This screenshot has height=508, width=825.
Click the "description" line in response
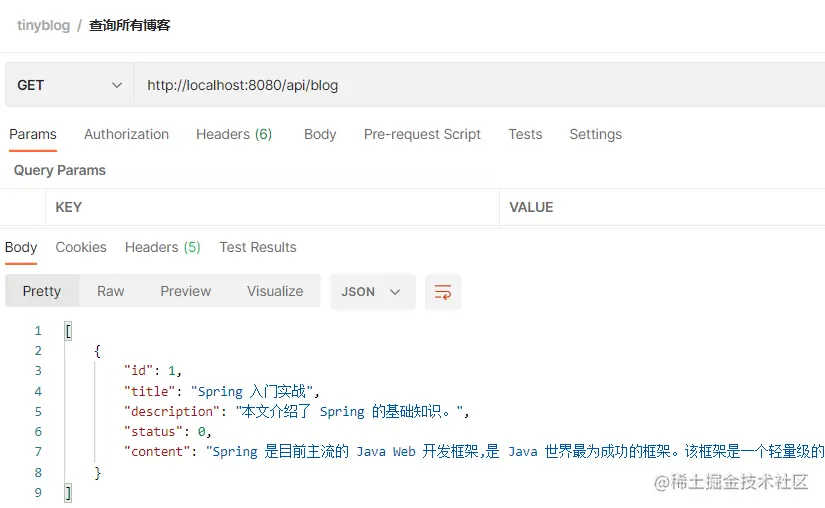click(x=296, y=411)
